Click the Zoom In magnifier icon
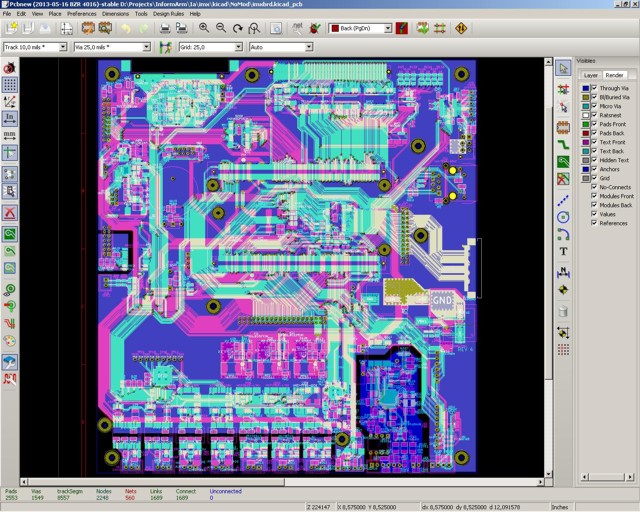The width and height of the screenshot is (640, 512). pyautogui.click(x=204, y=29)
